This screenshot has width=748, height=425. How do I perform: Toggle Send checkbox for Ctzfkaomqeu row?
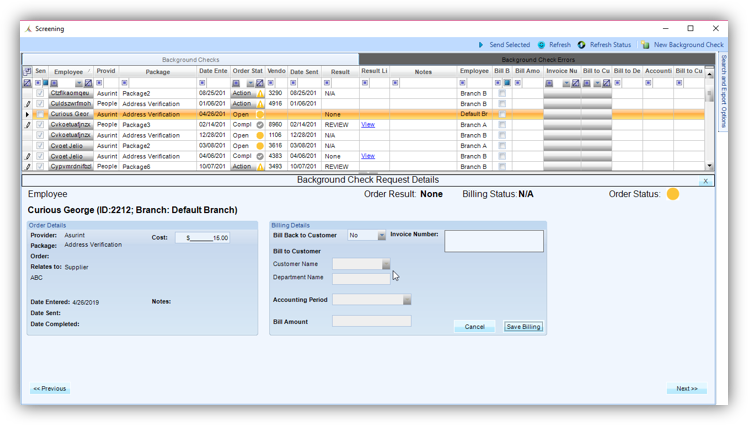[x=40, y=93]
